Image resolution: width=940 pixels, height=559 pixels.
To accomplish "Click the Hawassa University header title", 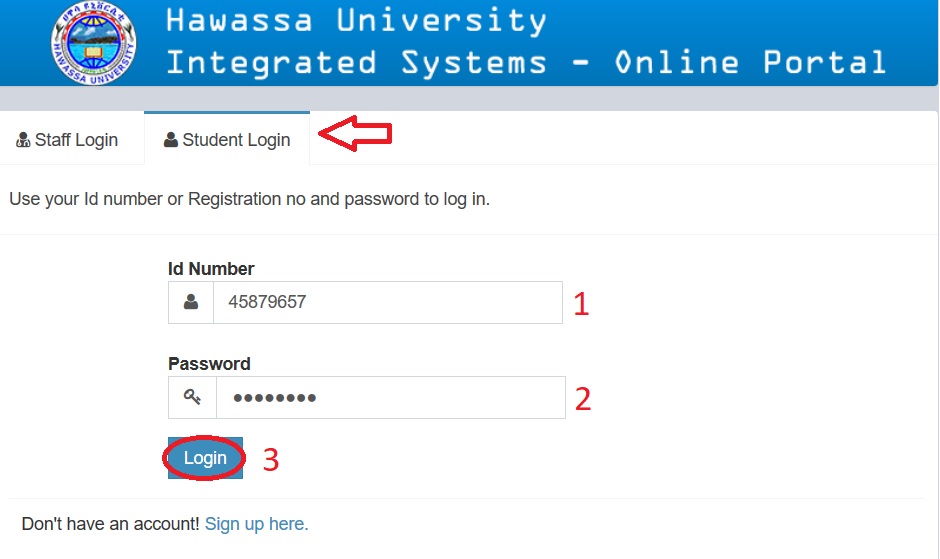I will [x=525, y=43].
